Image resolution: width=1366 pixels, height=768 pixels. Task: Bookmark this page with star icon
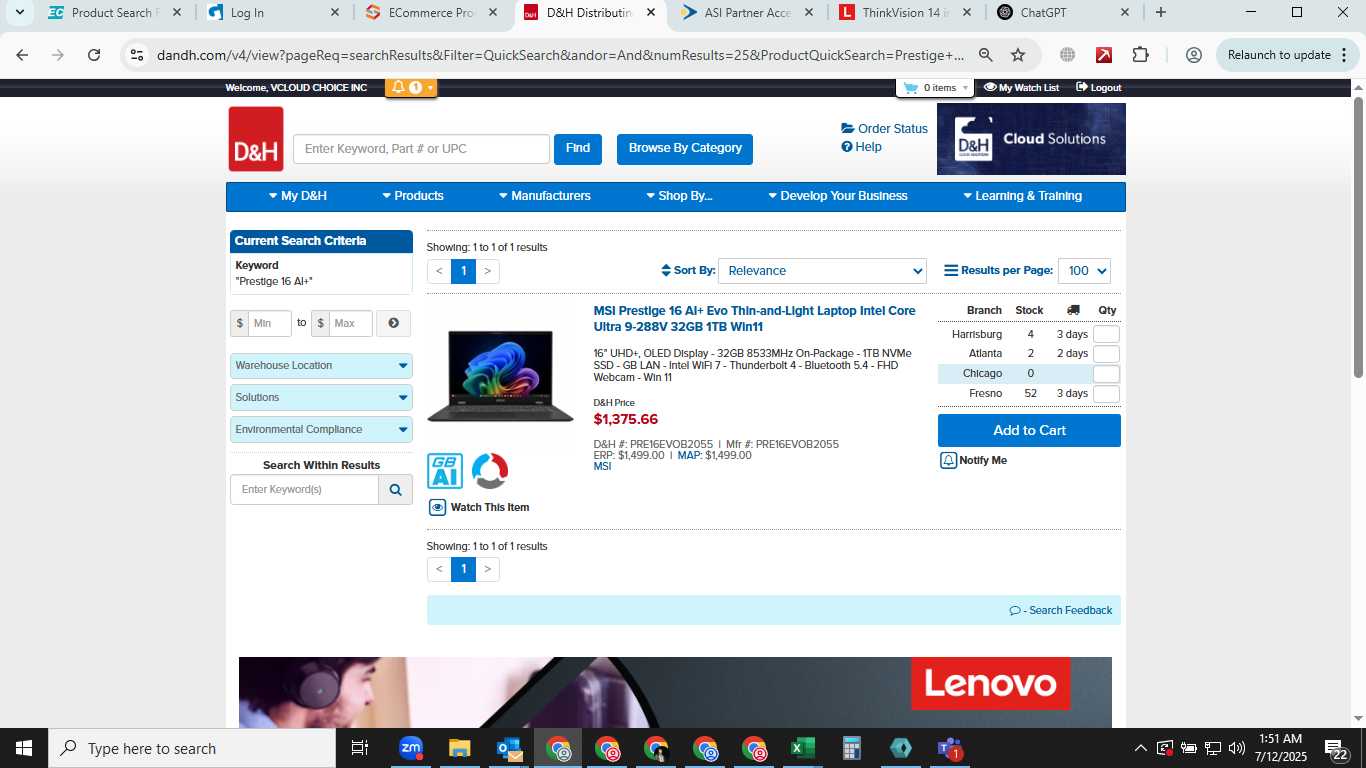[x=1018, y=55]
